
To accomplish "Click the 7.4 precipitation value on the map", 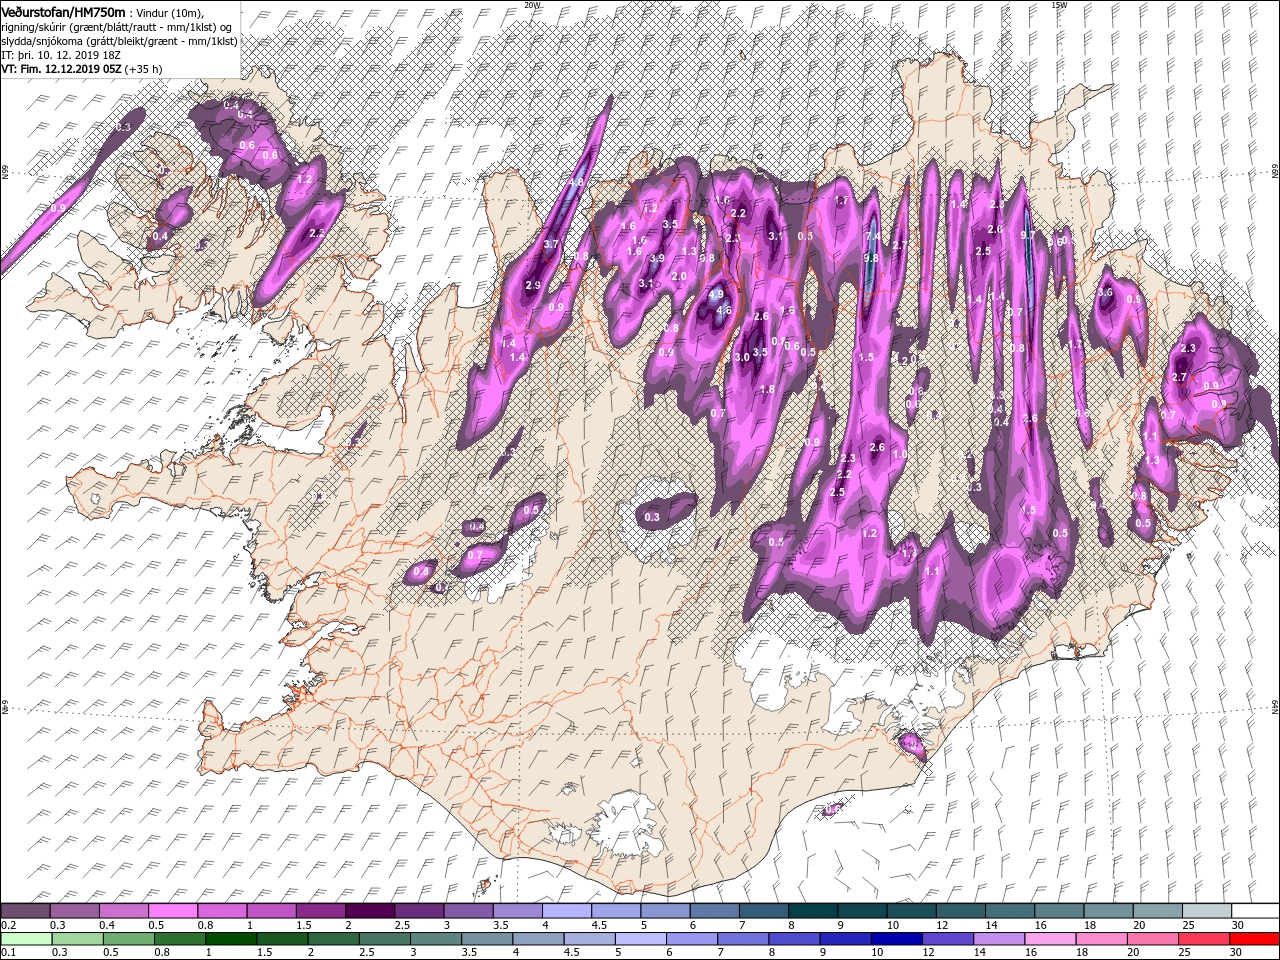I will tap(872, 237).
